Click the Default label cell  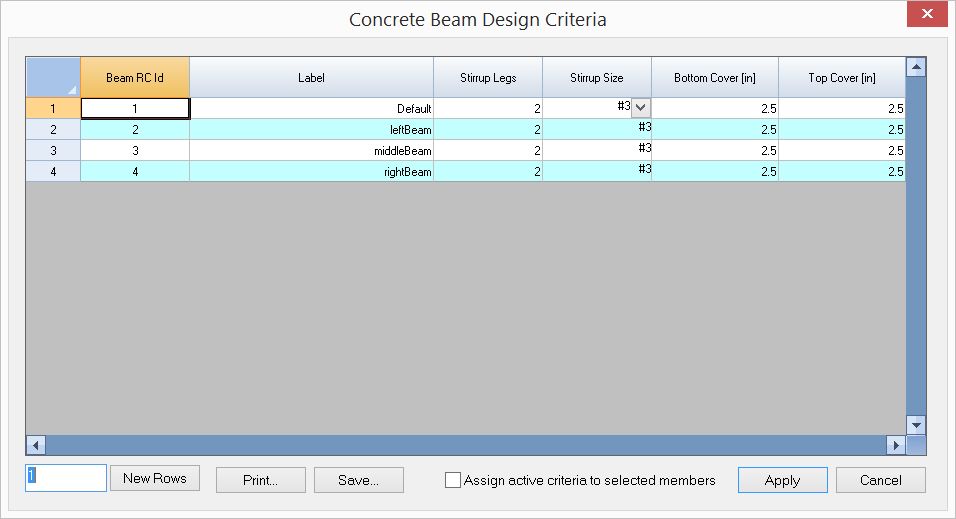click(x=312, y=109)
